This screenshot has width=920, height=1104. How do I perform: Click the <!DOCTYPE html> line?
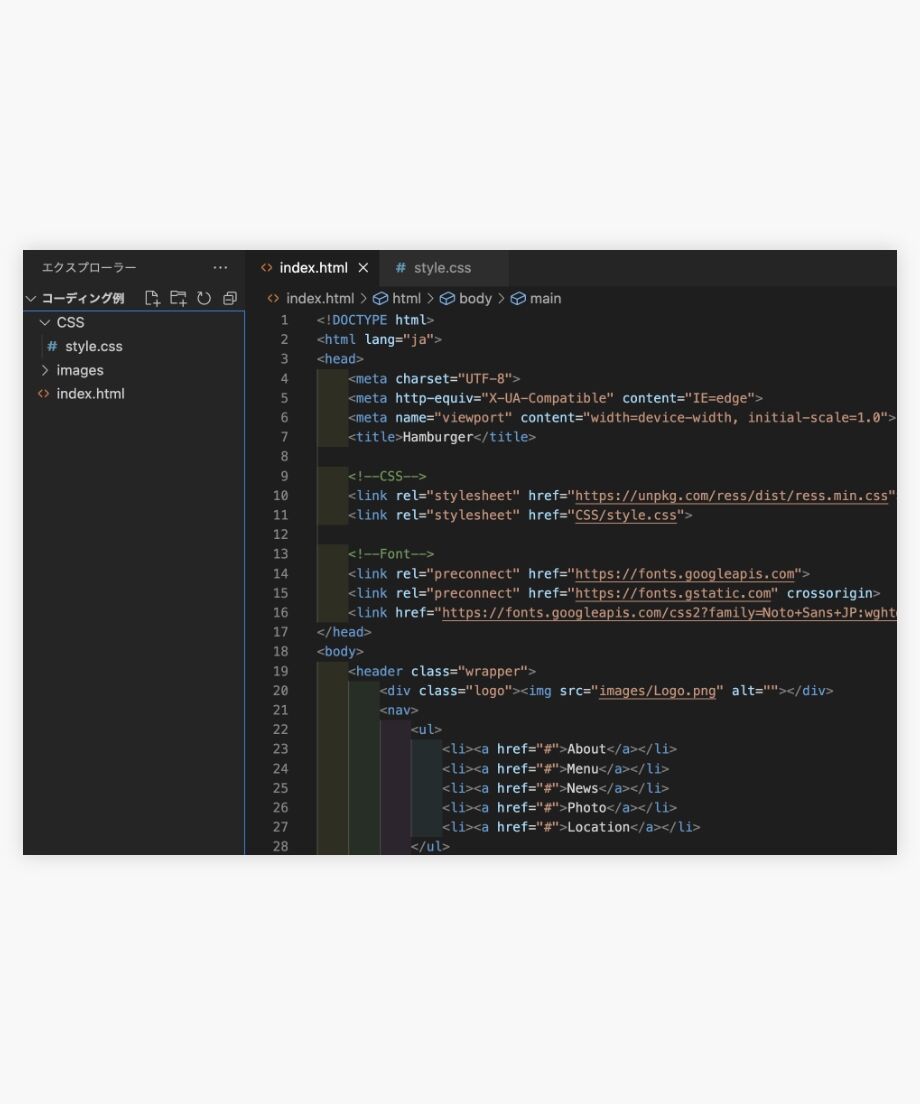tap(375, 320)
